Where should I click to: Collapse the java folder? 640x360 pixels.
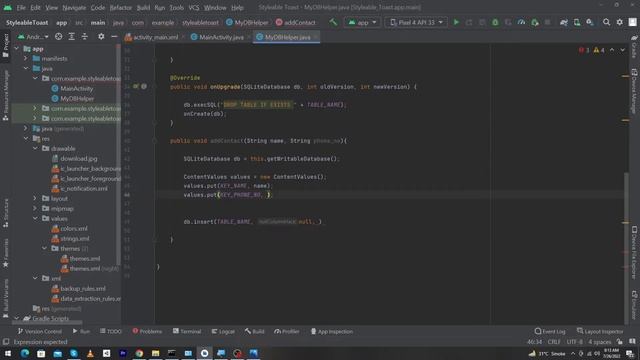[x=26, y=68]
